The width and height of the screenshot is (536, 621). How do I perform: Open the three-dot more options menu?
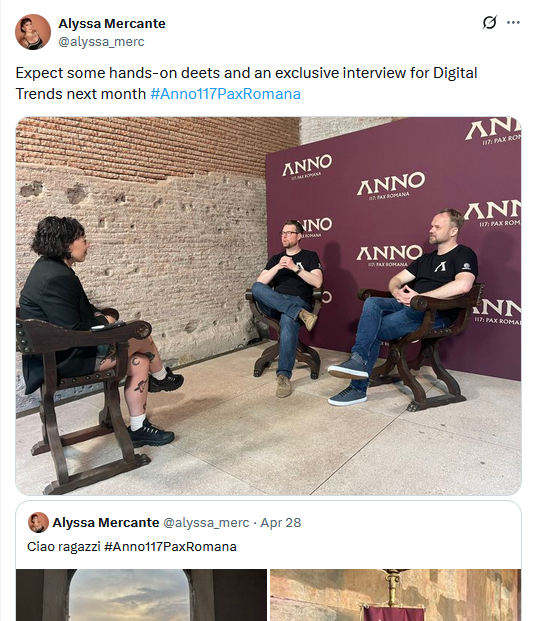tap(513, 23)
